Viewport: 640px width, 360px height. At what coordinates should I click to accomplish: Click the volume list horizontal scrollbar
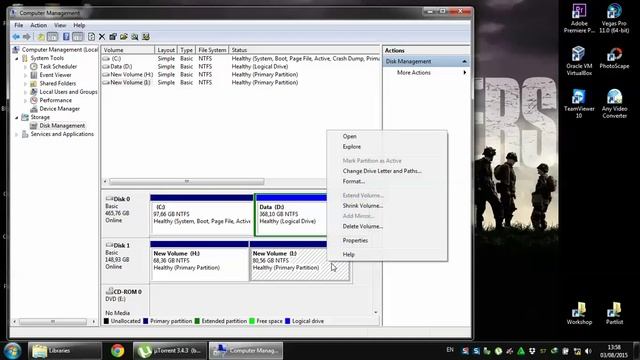pos(187,181)
